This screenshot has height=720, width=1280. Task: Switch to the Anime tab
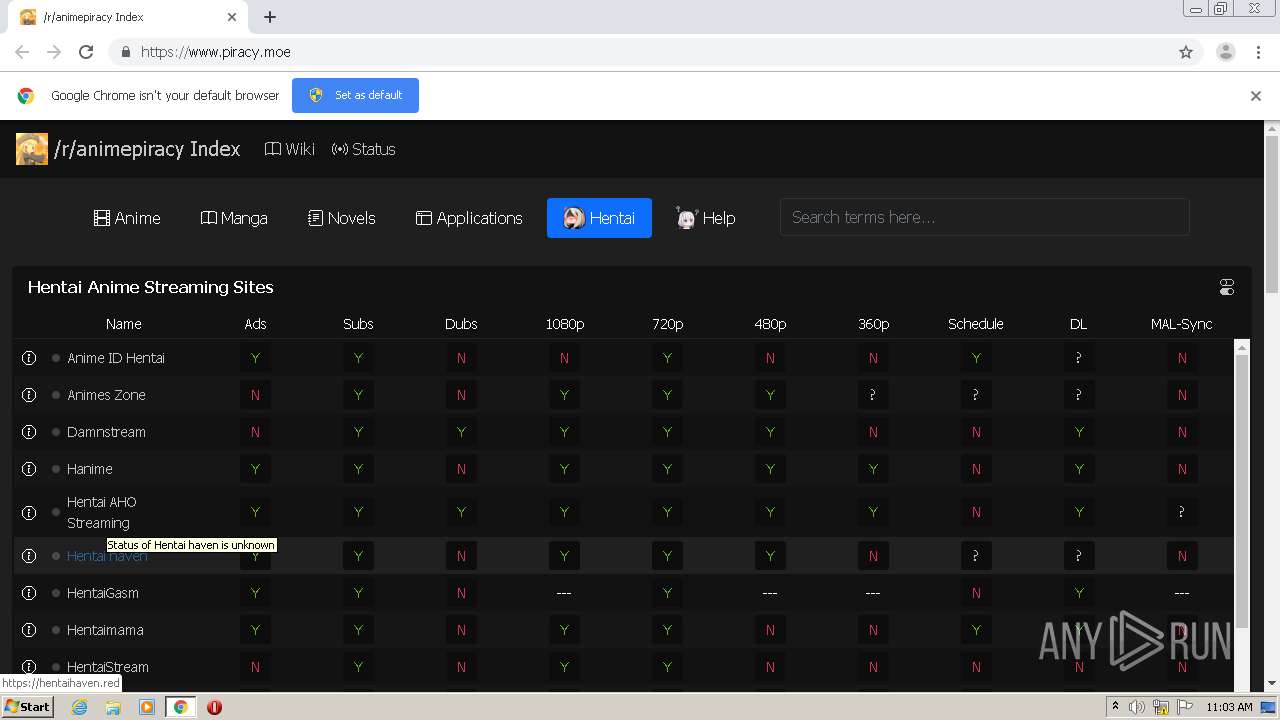pos(127,218)
